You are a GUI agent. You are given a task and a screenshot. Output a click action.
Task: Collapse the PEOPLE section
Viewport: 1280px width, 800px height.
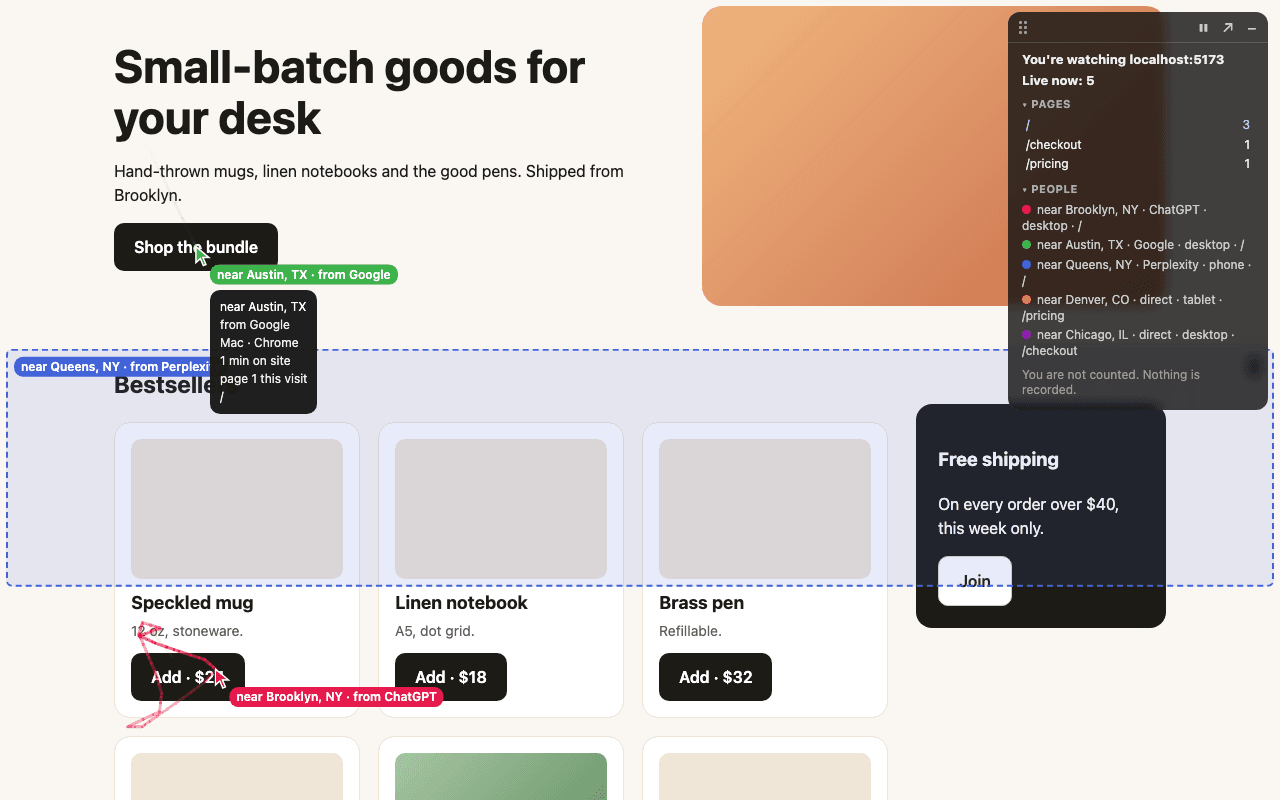1050,189
